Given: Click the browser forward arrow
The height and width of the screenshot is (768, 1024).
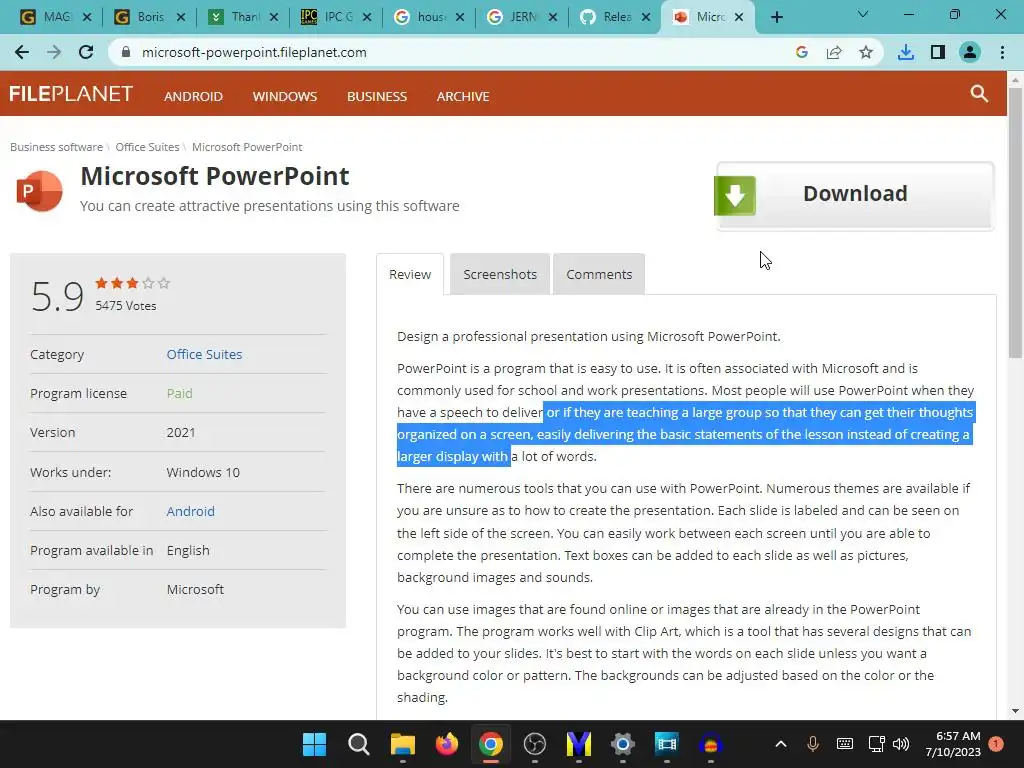Looking at the screenshot, I should point(54,52).
